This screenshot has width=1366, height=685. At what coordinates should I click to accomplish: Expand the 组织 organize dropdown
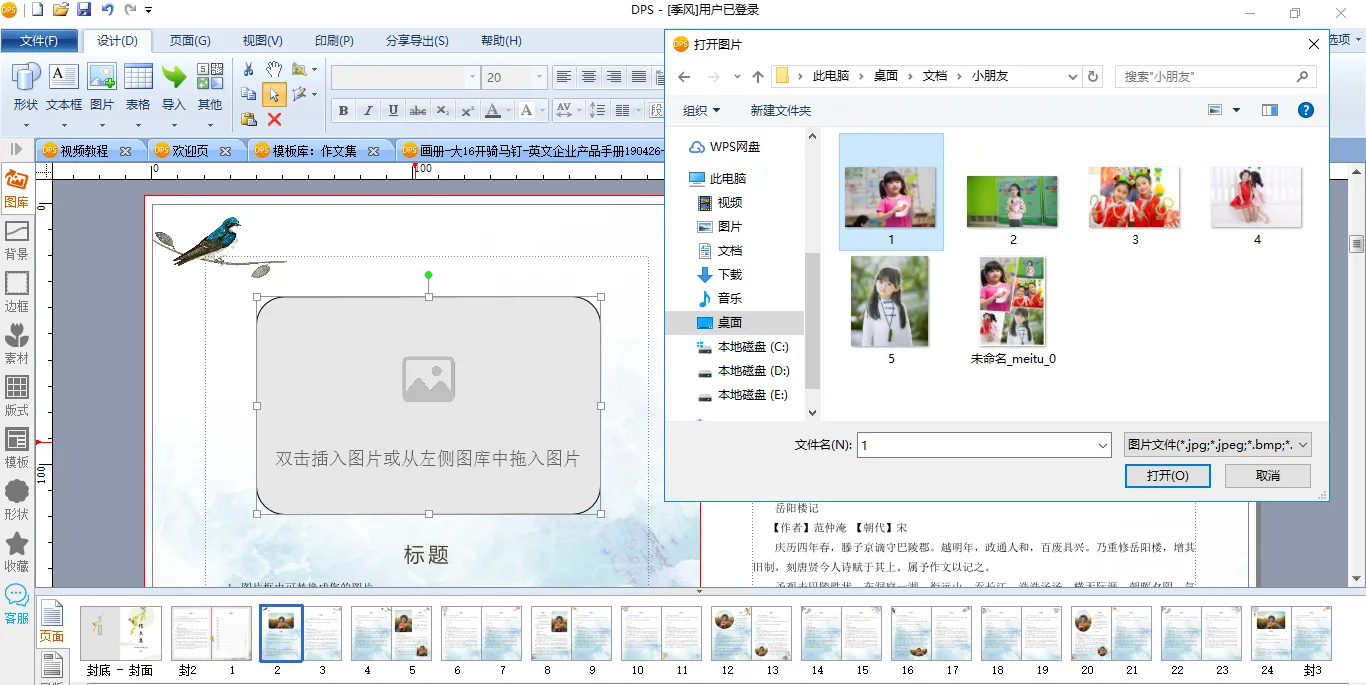(701, 110)
